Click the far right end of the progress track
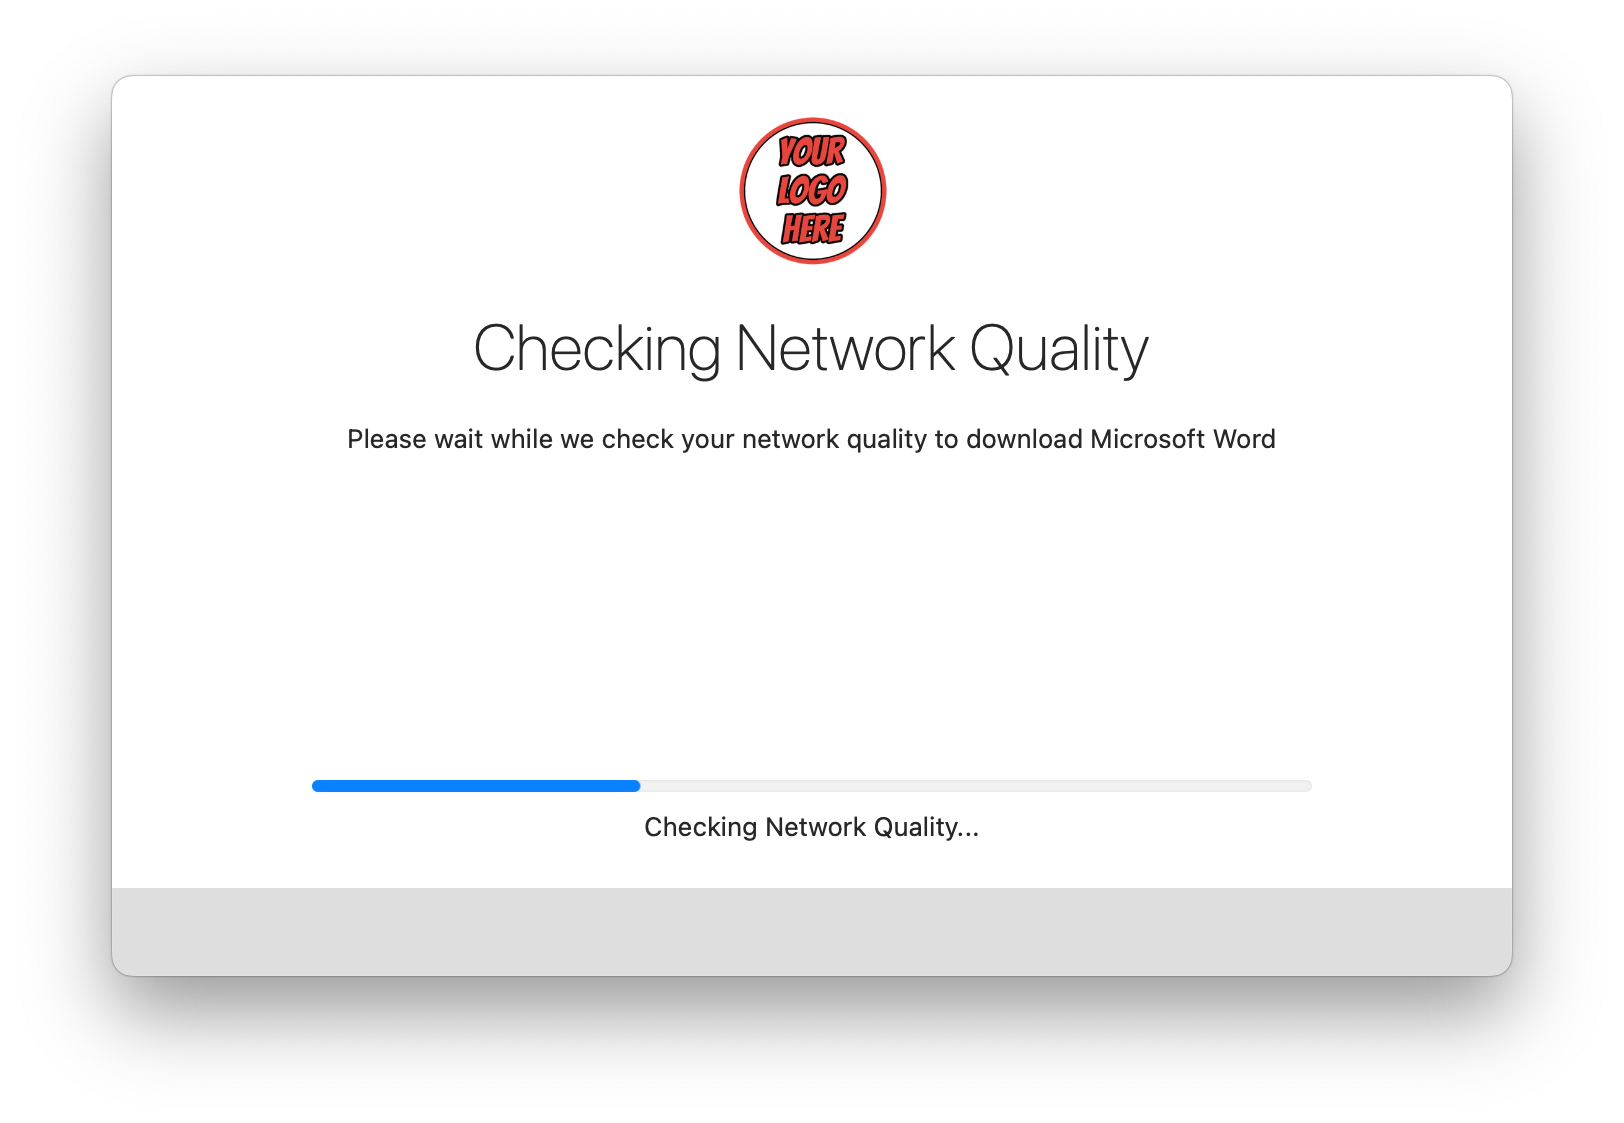Screen dimensions: 1624x1123 [x=1307, y=786]
